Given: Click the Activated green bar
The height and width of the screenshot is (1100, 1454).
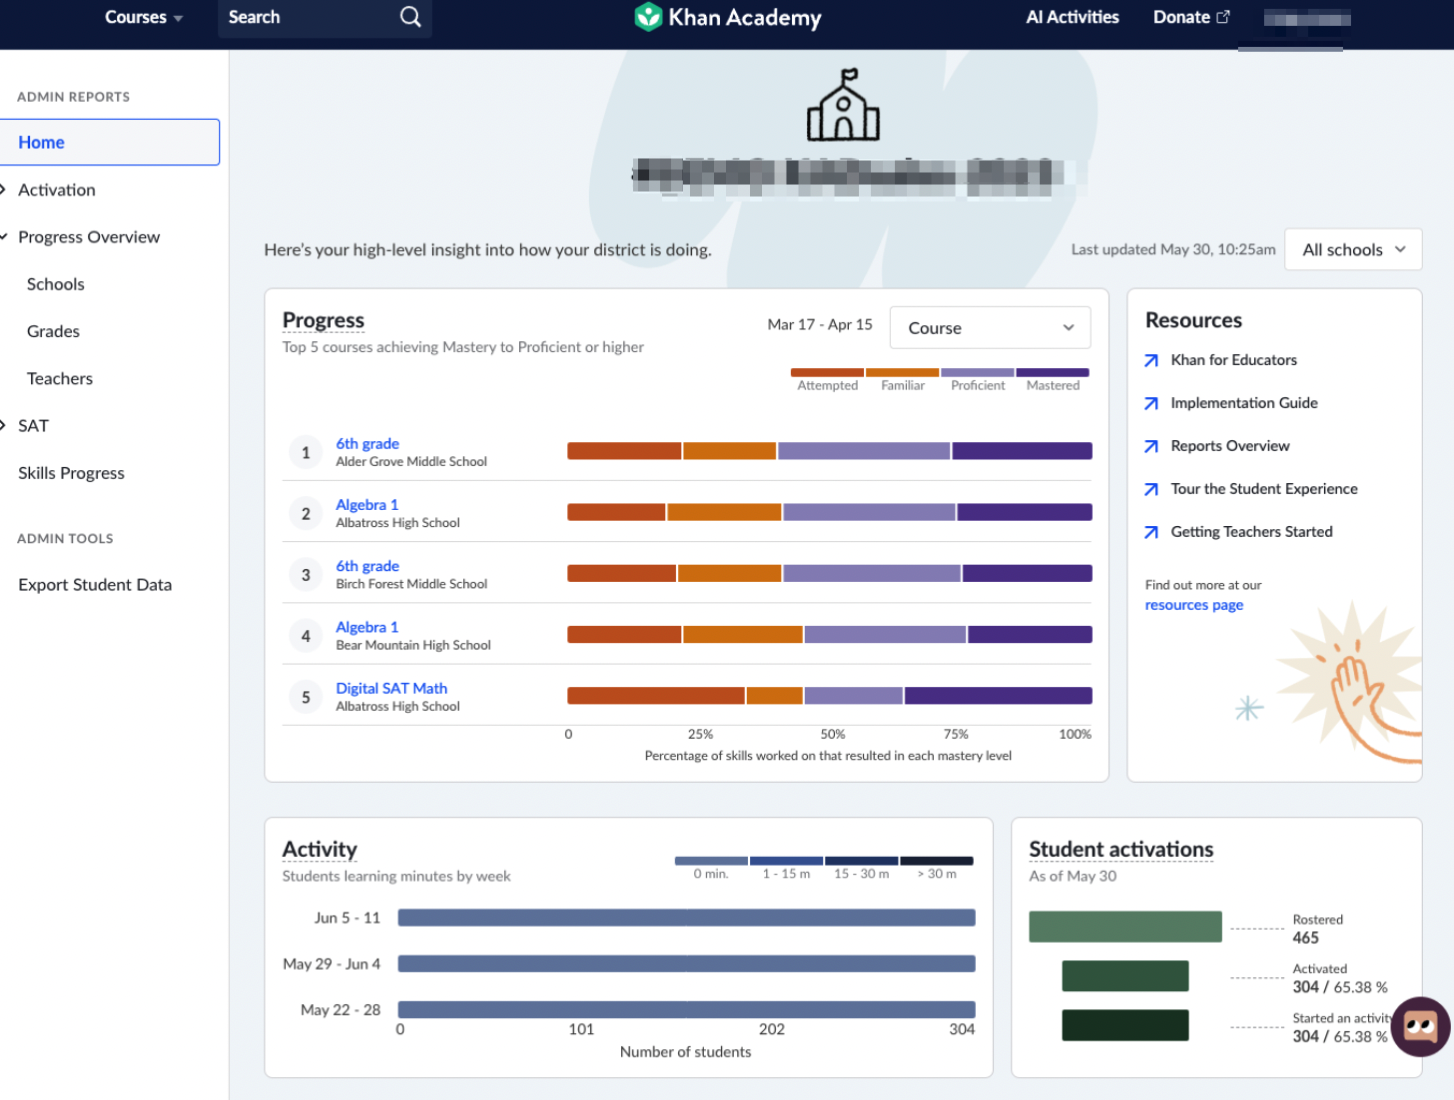Looking at the screenshot, I should [x=1125, y=976].
